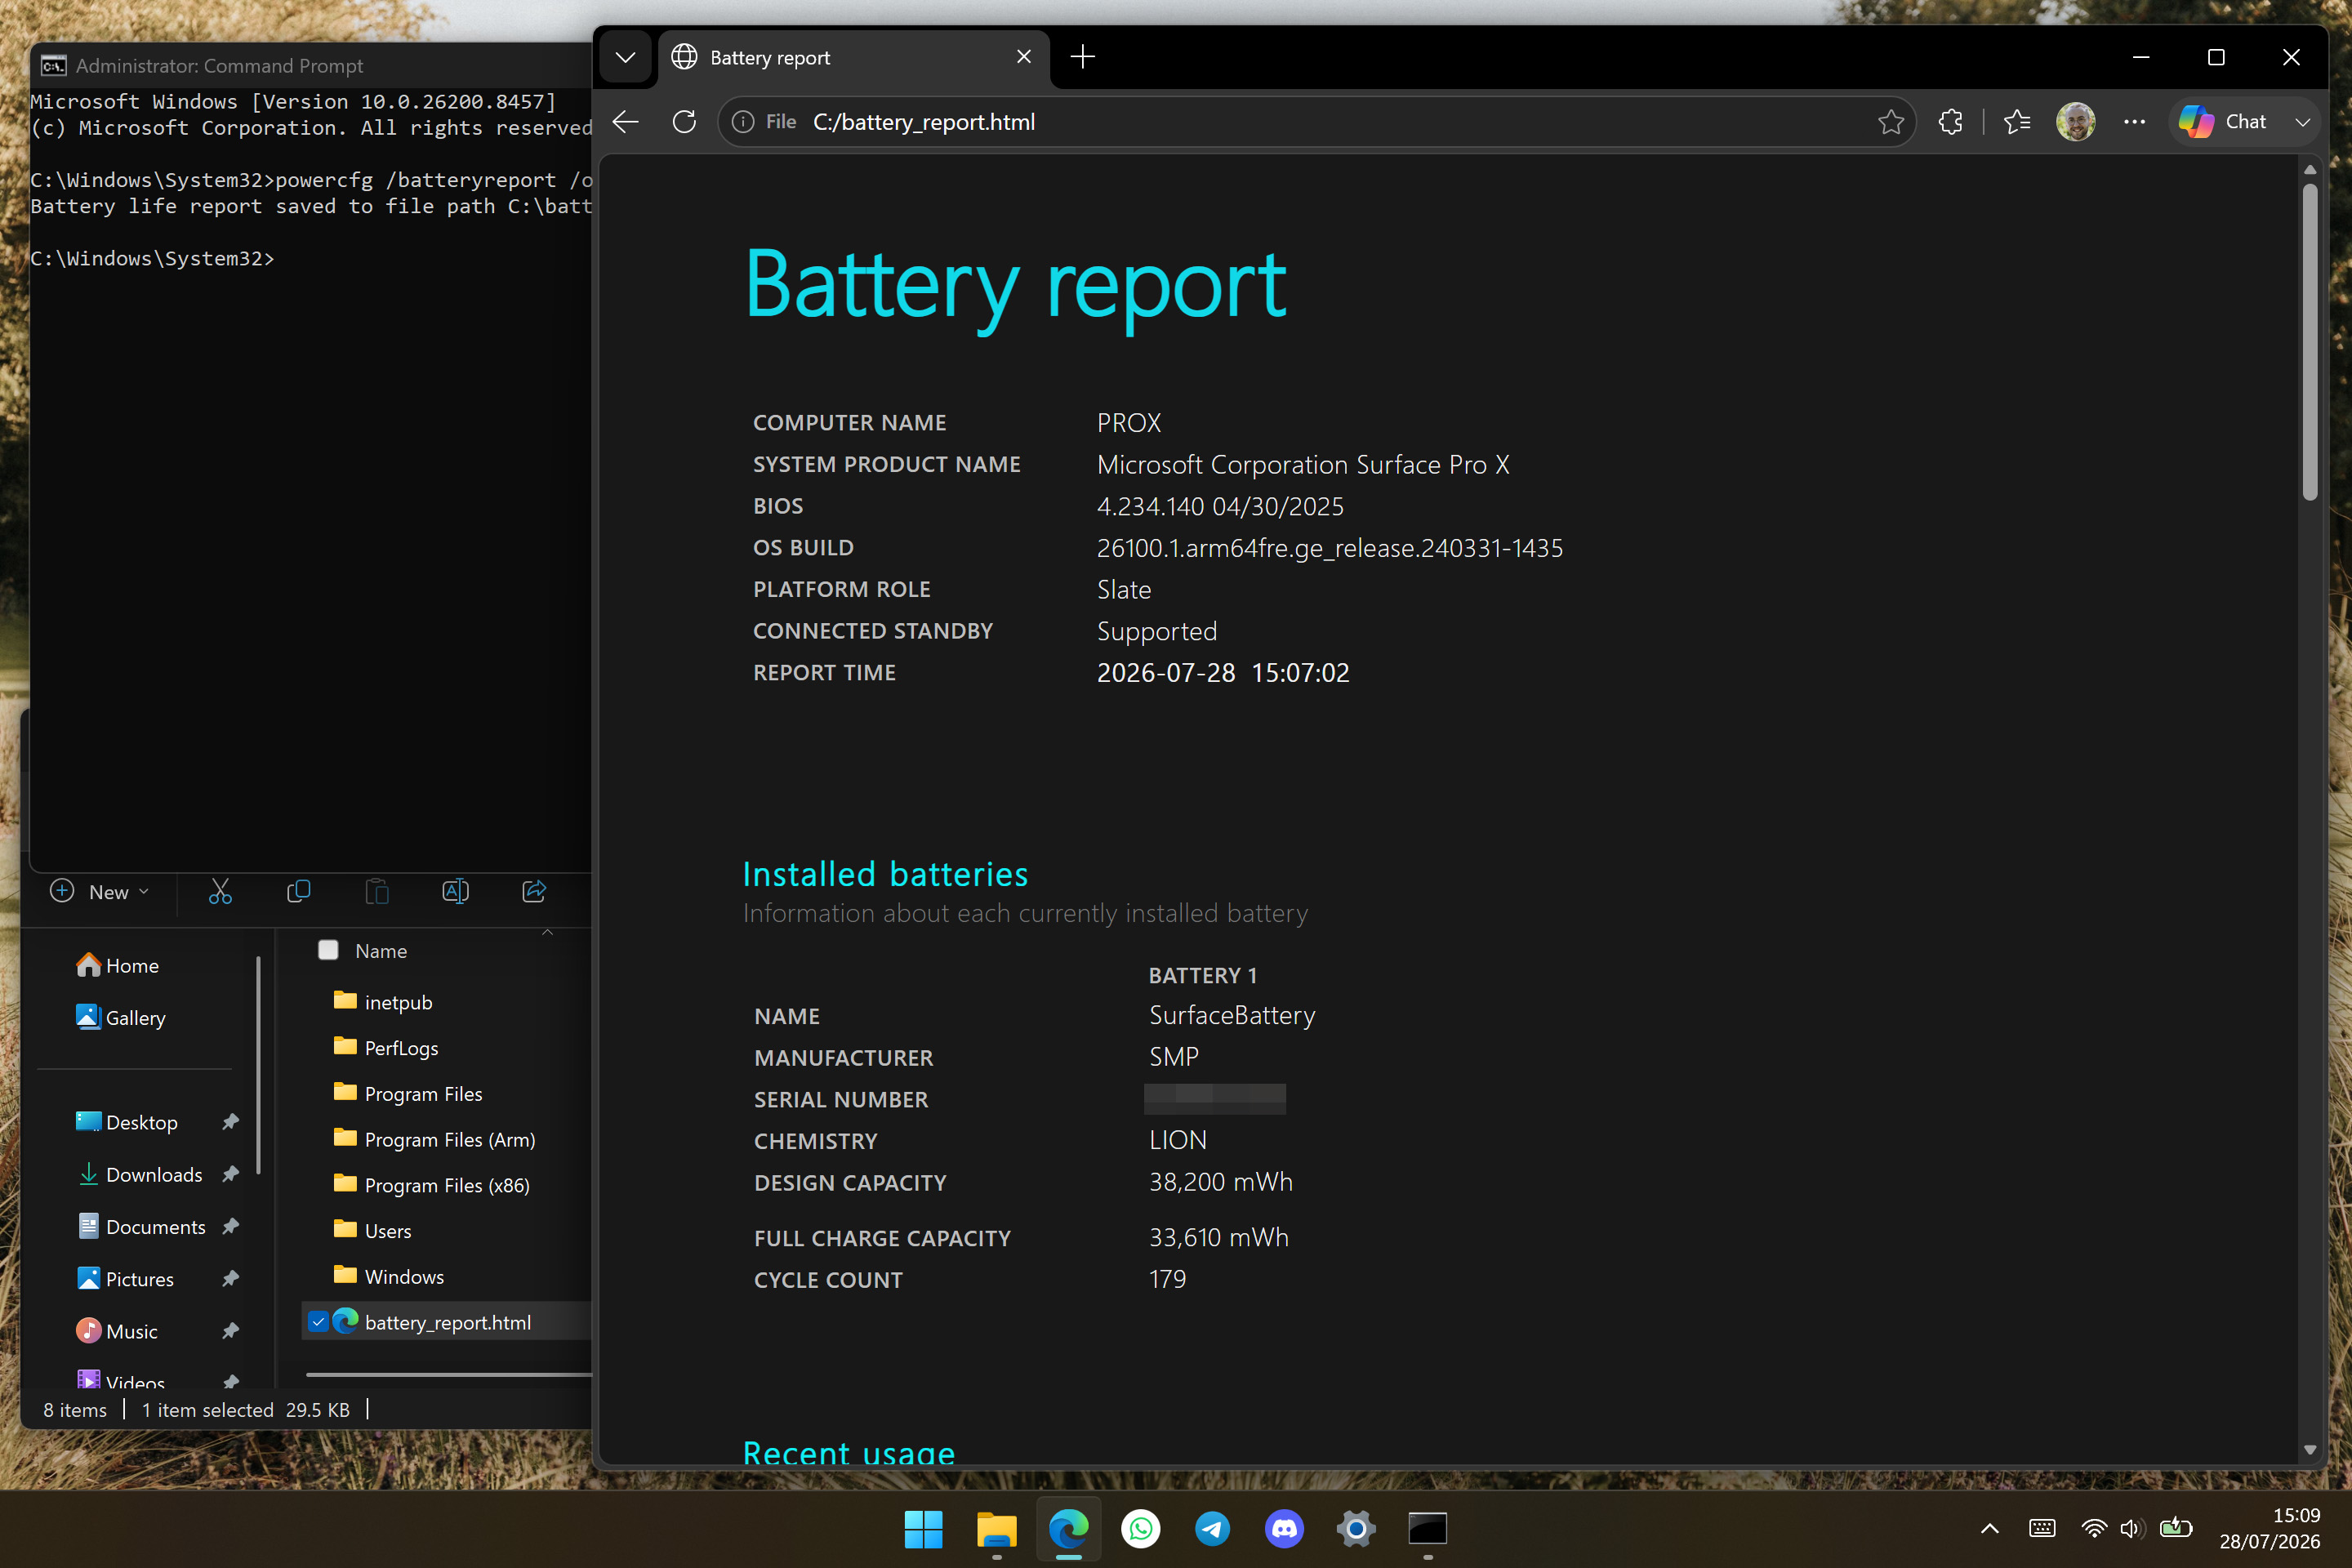This screenshot has height=1568, width=2352.
Task: Open the volume tray icon
Action: (x=2131, y=1529)
